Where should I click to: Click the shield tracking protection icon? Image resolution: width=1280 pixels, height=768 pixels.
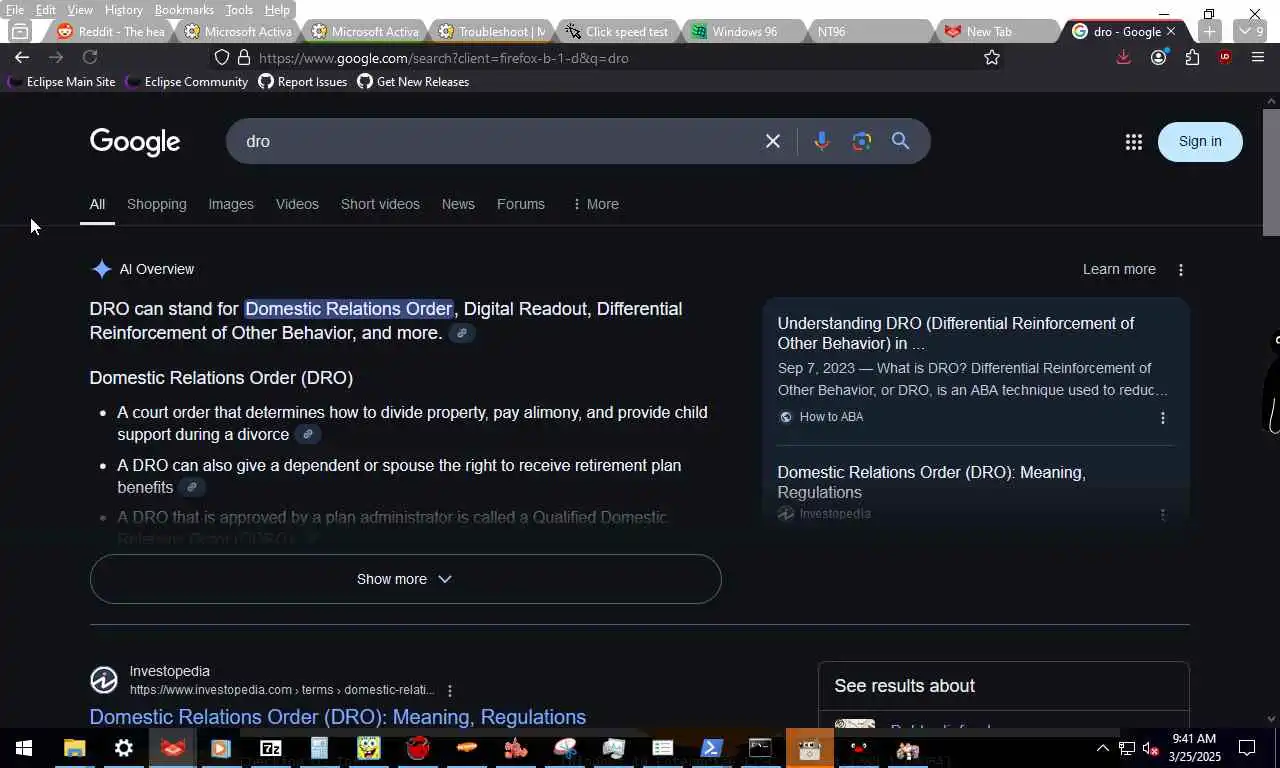[222, 58]
